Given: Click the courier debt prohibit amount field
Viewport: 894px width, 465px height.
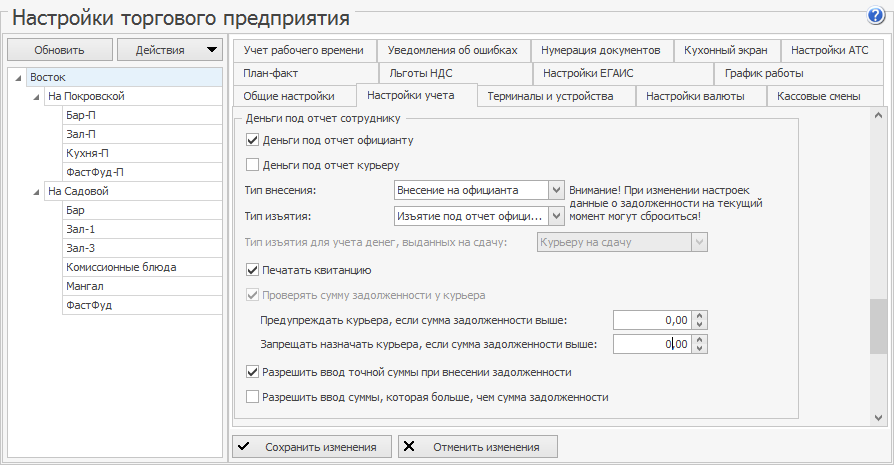Looking at the screenshot, I should 651,344.
